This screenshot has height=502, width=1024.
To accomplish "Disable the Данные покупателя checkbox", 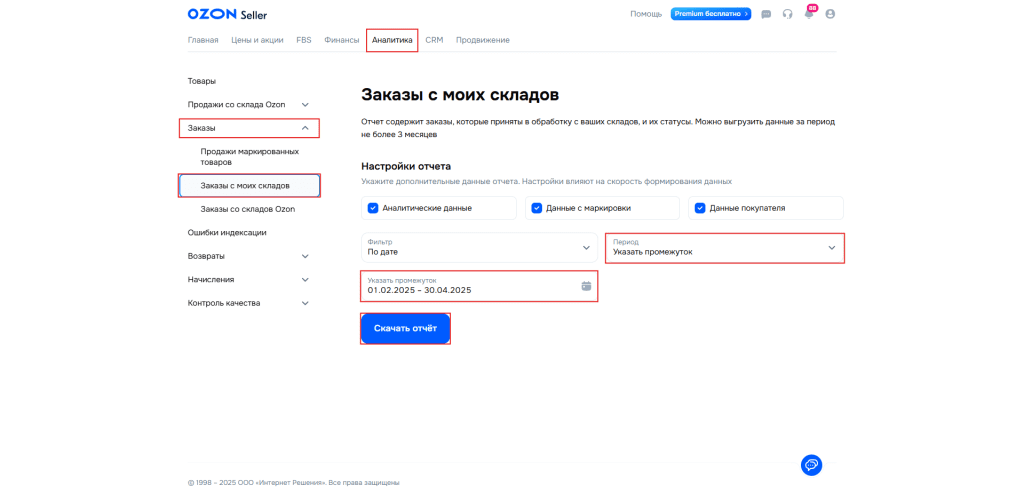I will [x=699, y=208].
